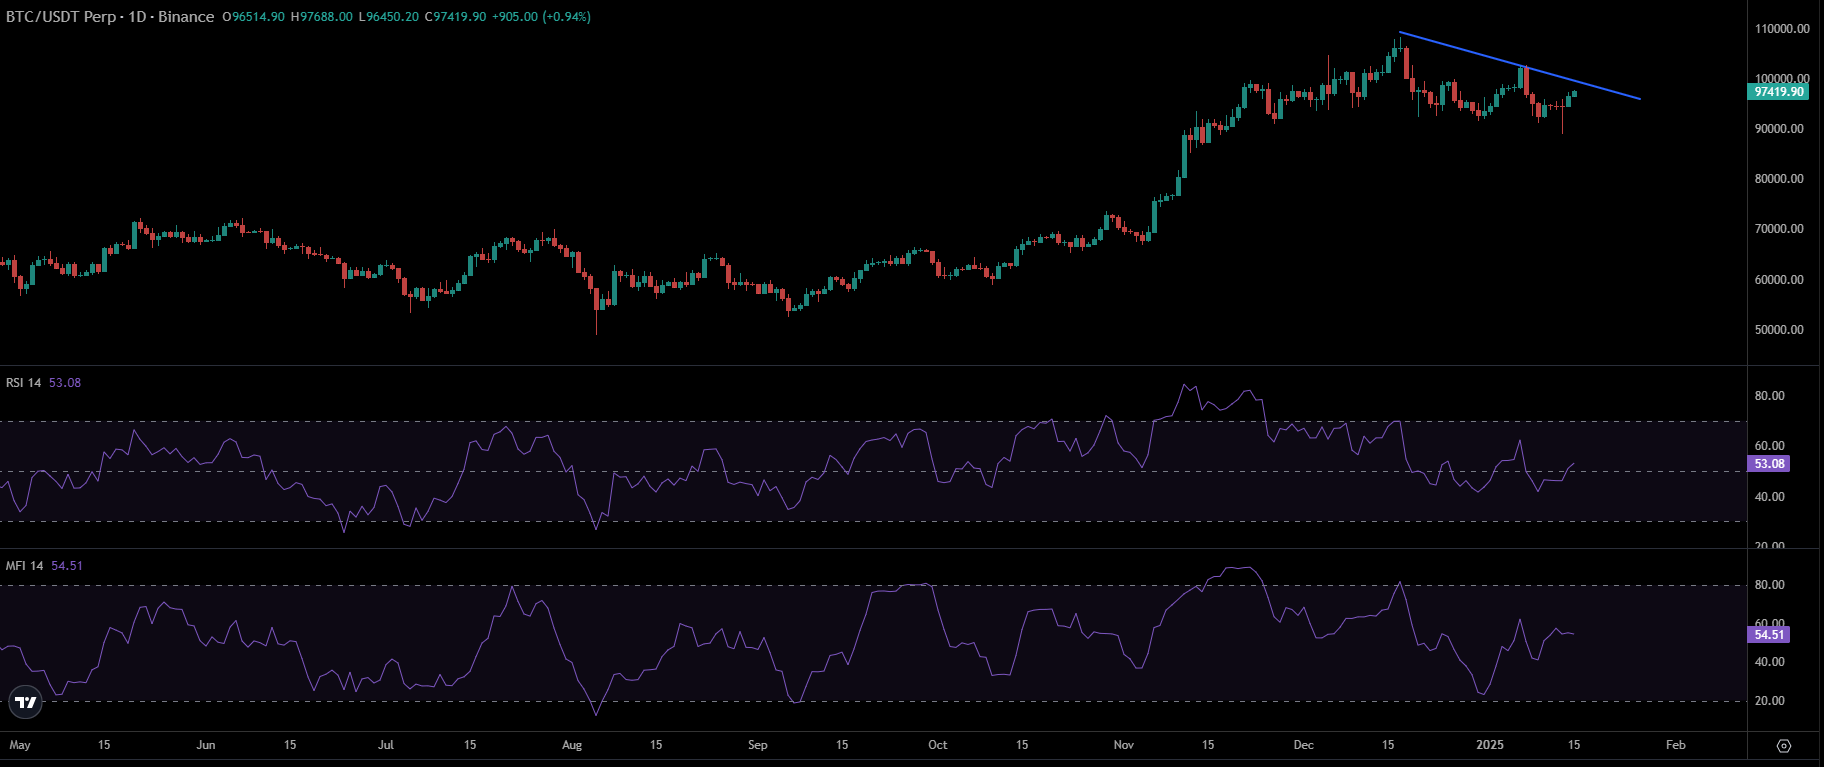Click the 90000.00 price scale label

(1779, 129)
